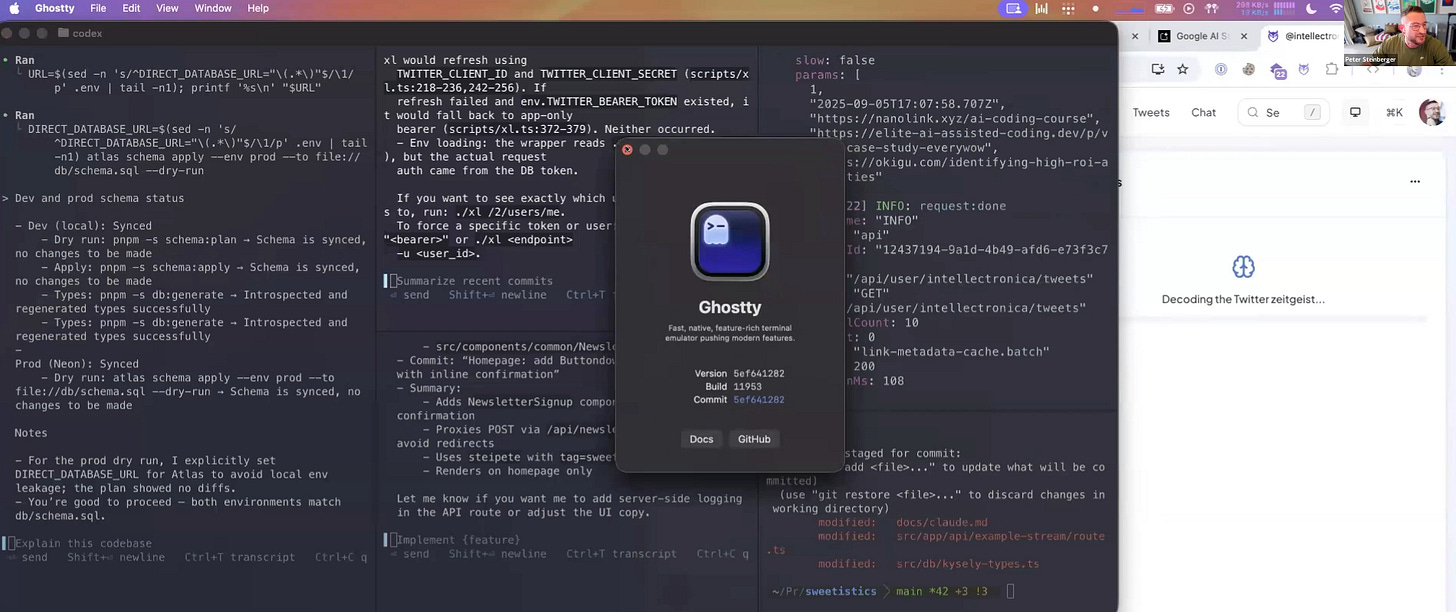
Task: Click the GitHub button in About dialog
Action: [x=754, y=439]
